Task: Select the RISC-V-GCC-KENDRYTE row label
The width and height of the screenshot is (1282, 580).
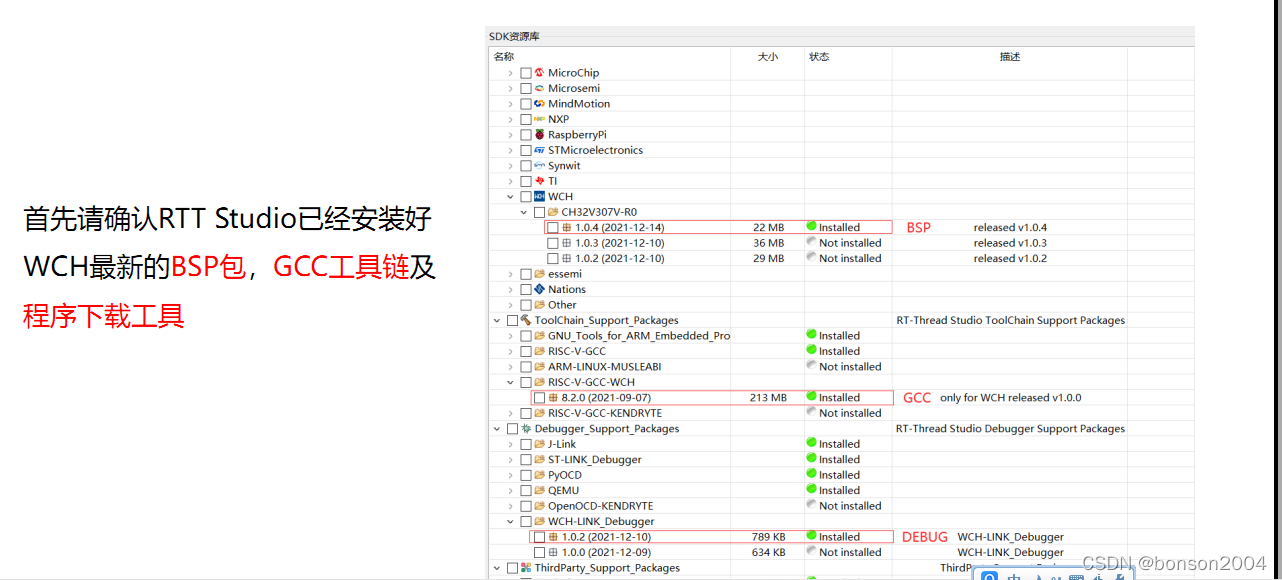Action: [x=605, y=413]
